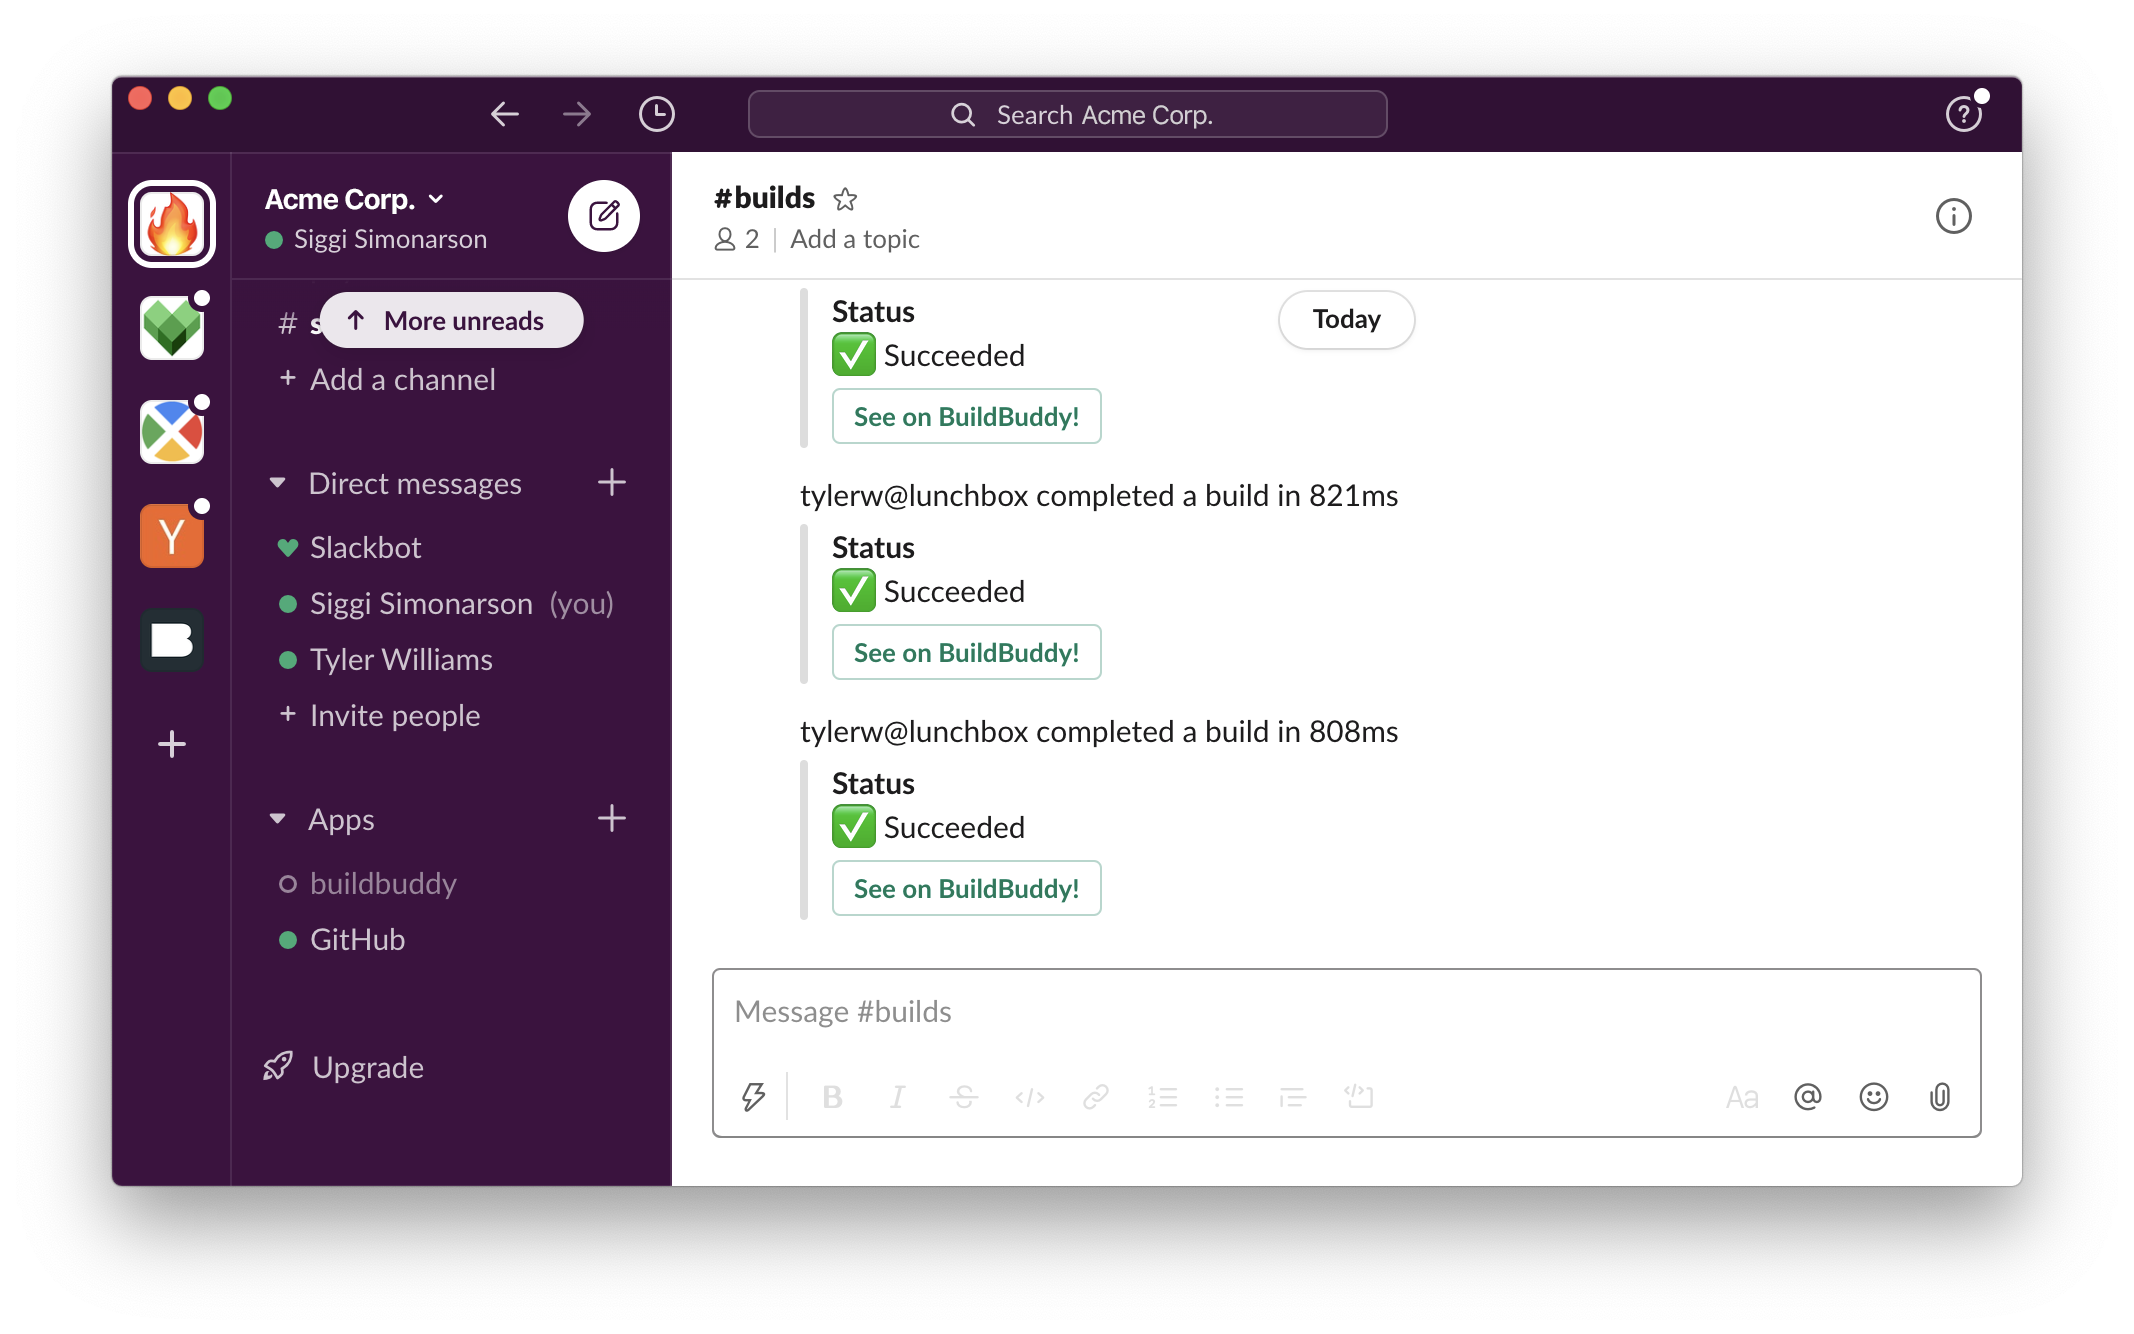Image resolution: width=2134 pixels, height=1334 pixels.
Task: View the 2 channel members
Action: point(737,240)
